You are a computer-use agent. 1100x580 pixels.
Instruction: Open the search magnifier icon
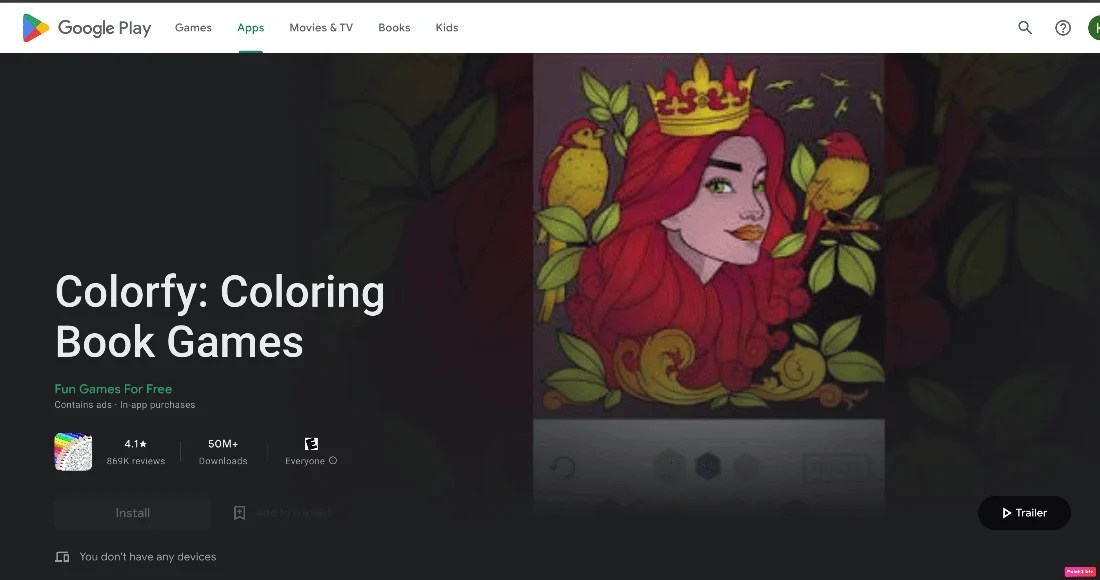[x=1025, y=27]
